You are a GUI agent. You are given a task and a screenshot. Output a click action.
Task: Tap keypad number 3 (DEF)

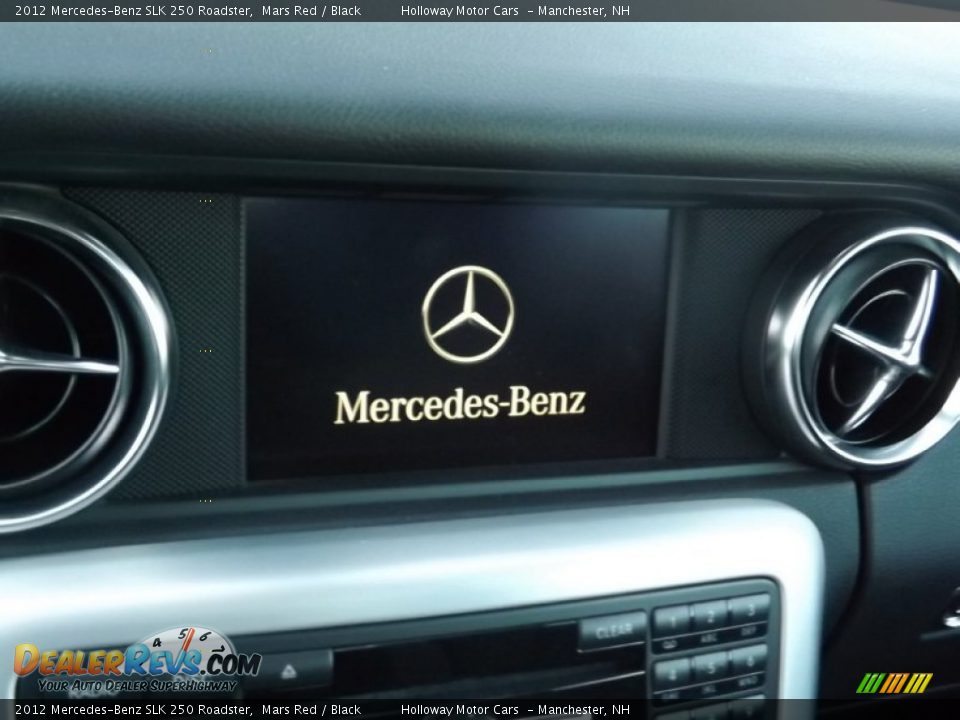click(x=749, y=611)
